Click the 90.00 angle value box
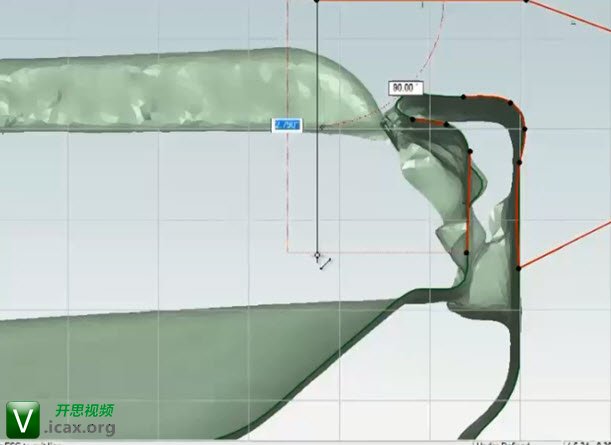 click(x=406, y=88)
